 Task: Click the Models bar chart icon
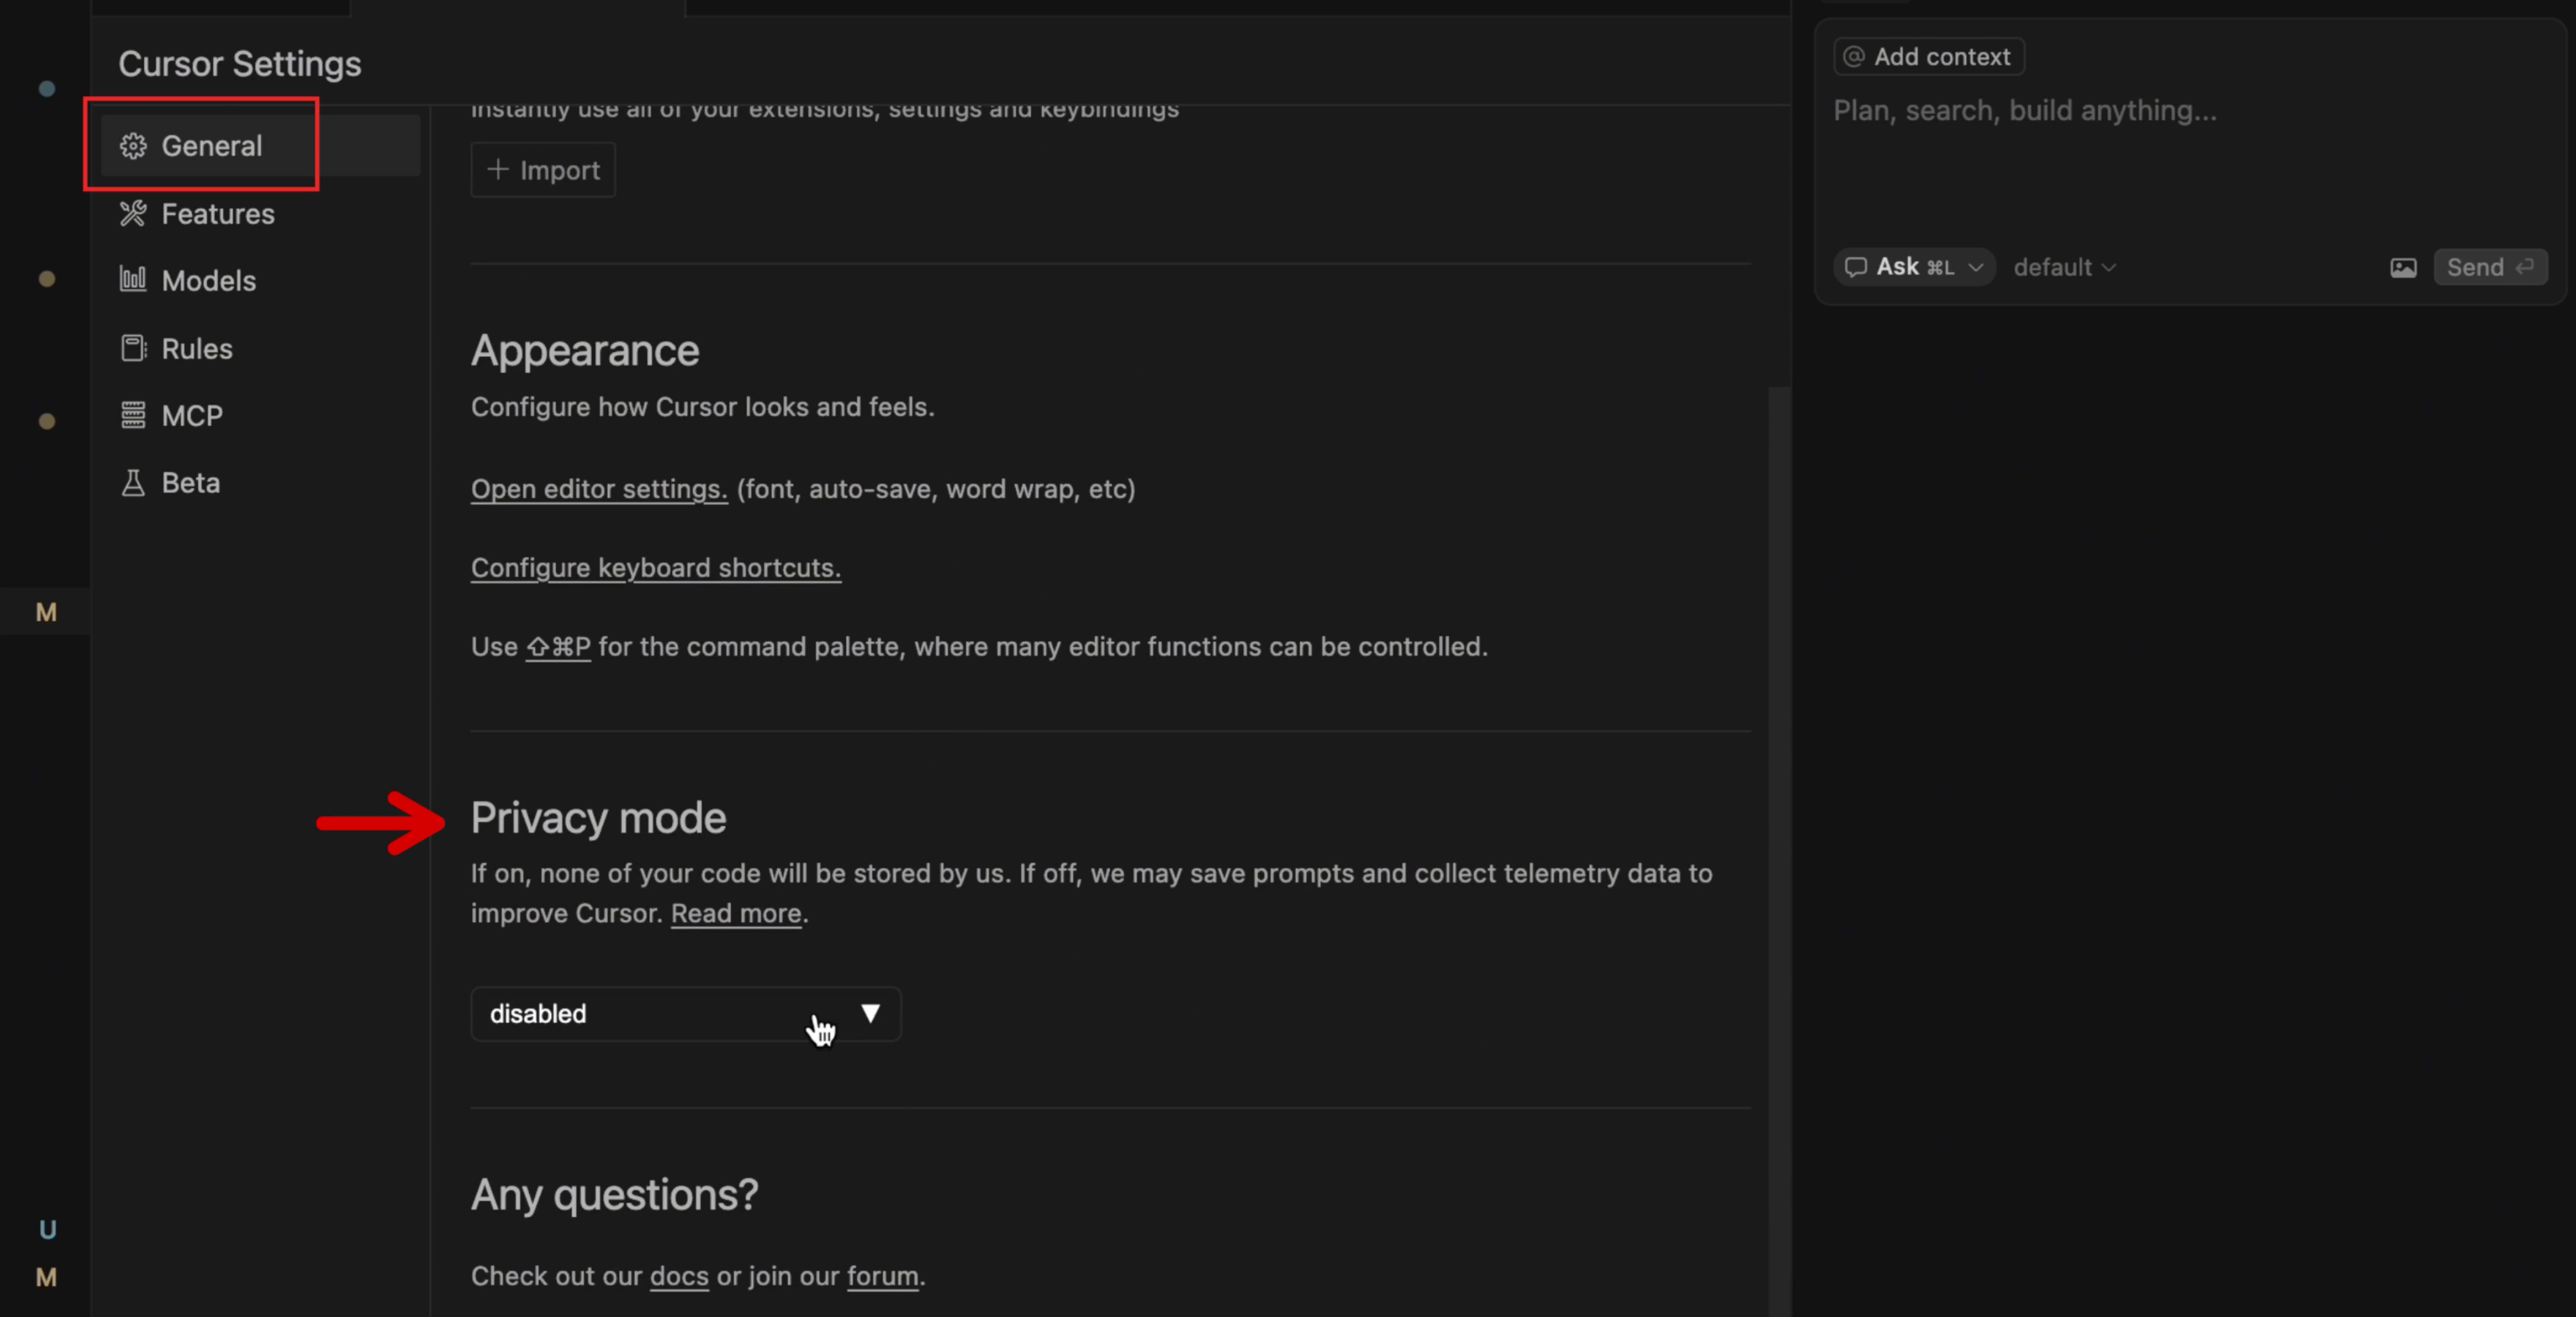[x=133, y=280]
